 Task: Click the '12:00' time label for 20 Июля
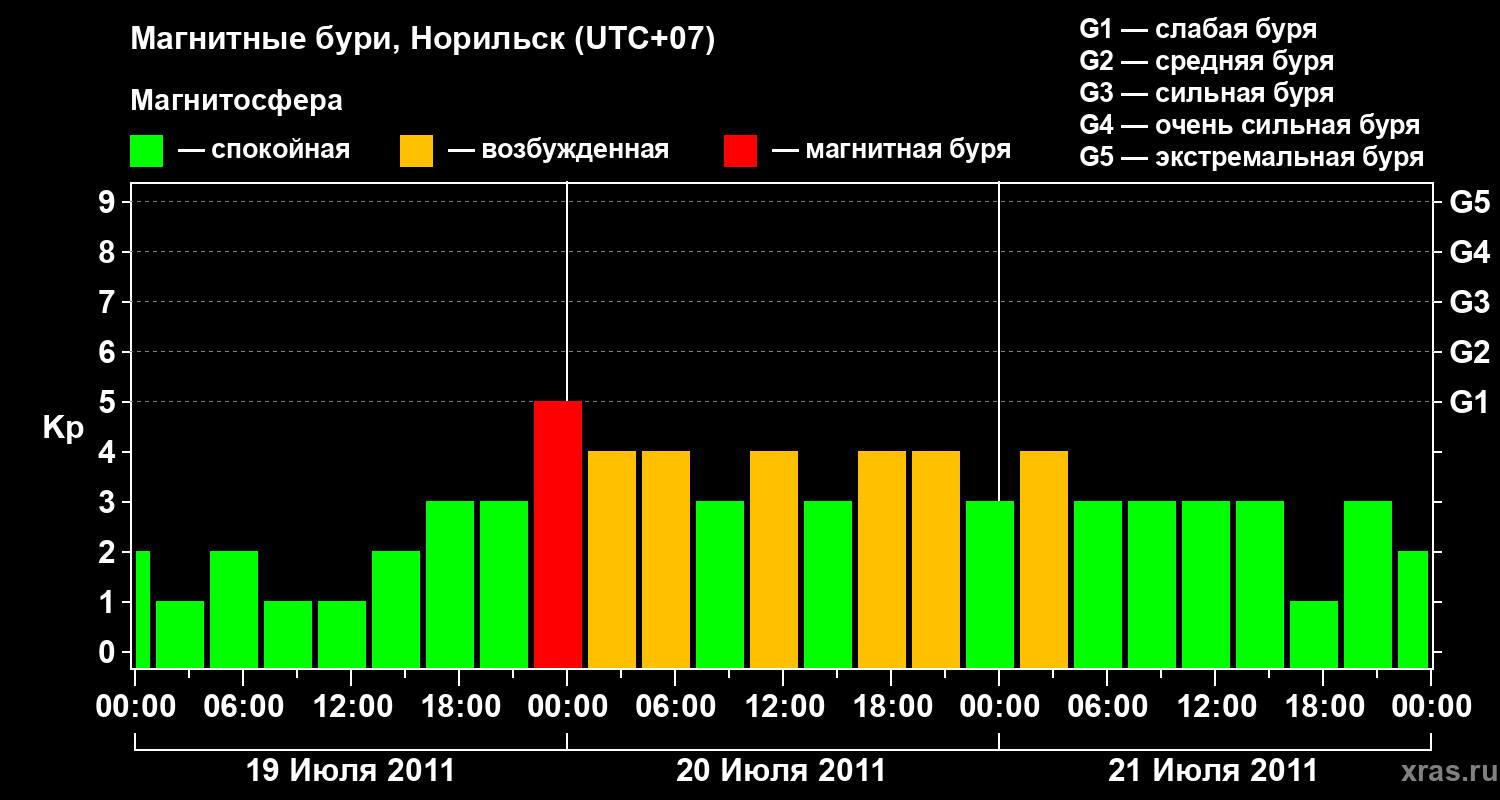click(783, 707)
